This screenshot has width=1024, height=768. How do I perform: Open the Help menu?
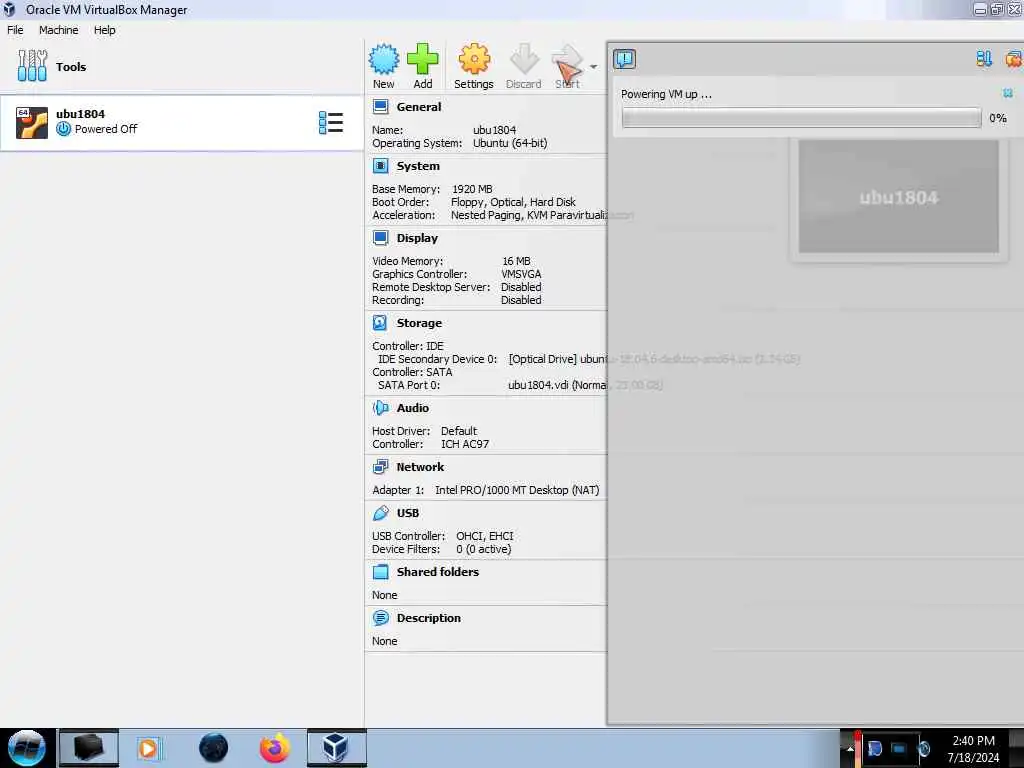(104, 30)
